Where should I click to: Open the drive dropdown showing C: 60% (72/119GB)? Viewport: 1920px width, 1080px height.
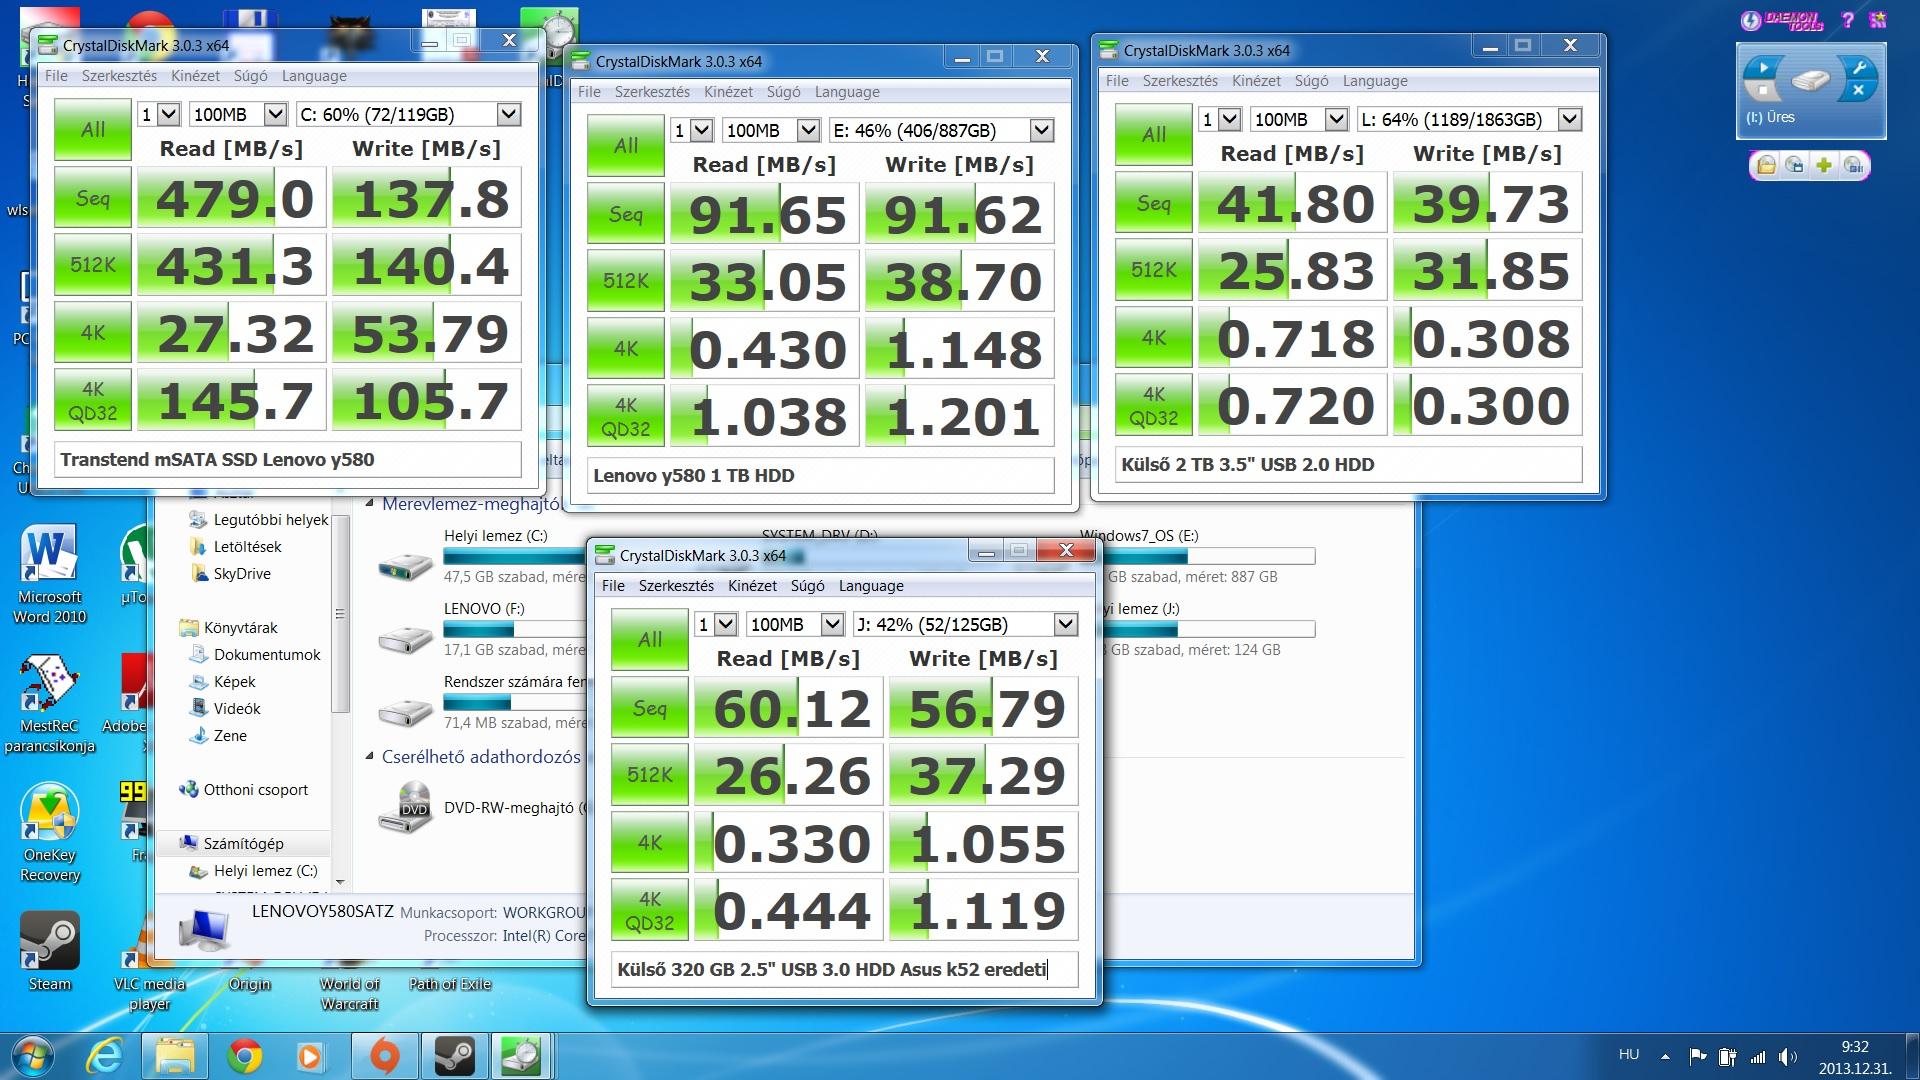point(409,115)
